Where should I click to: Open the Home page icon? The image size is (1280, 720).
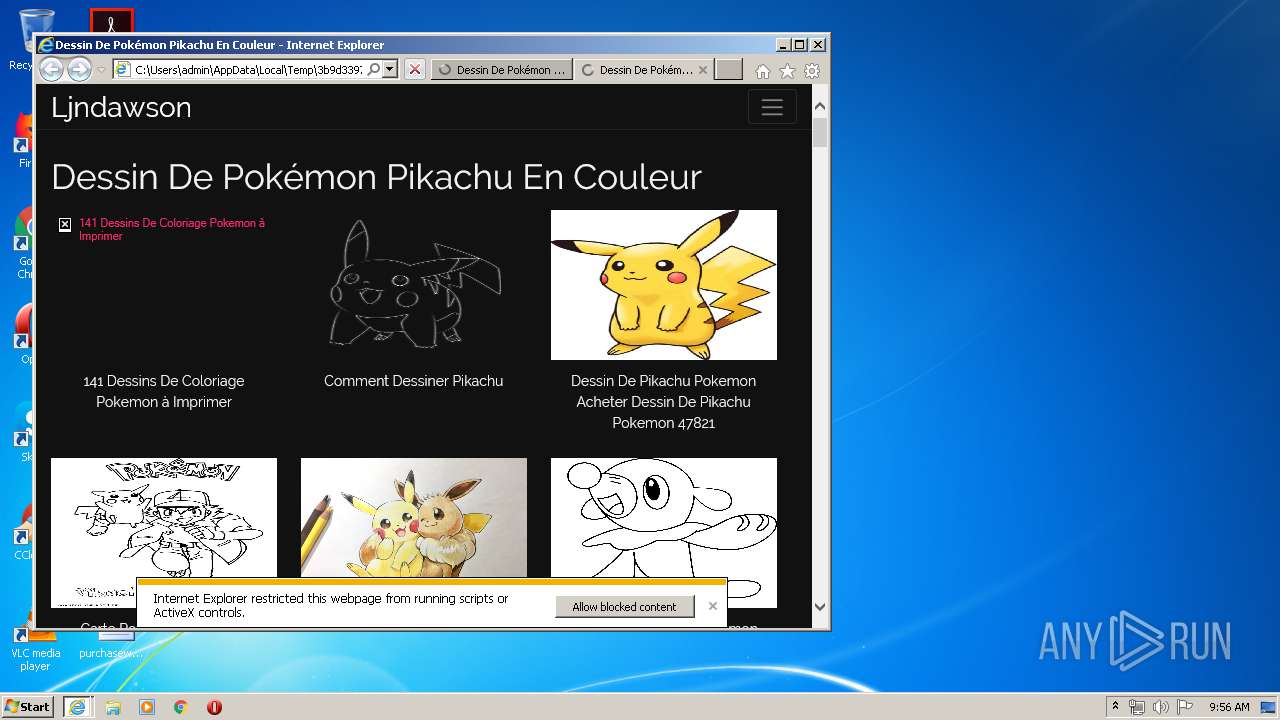tap(763, 71)
